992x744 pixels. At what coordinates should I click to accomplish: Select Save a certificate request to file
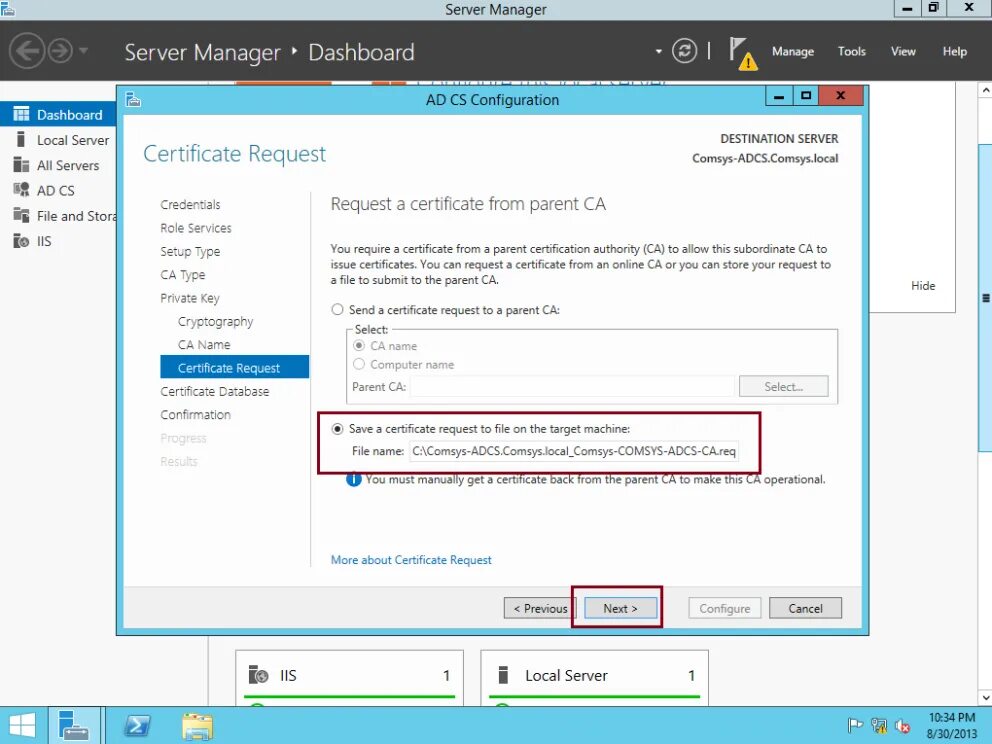[x=337, y=428]
